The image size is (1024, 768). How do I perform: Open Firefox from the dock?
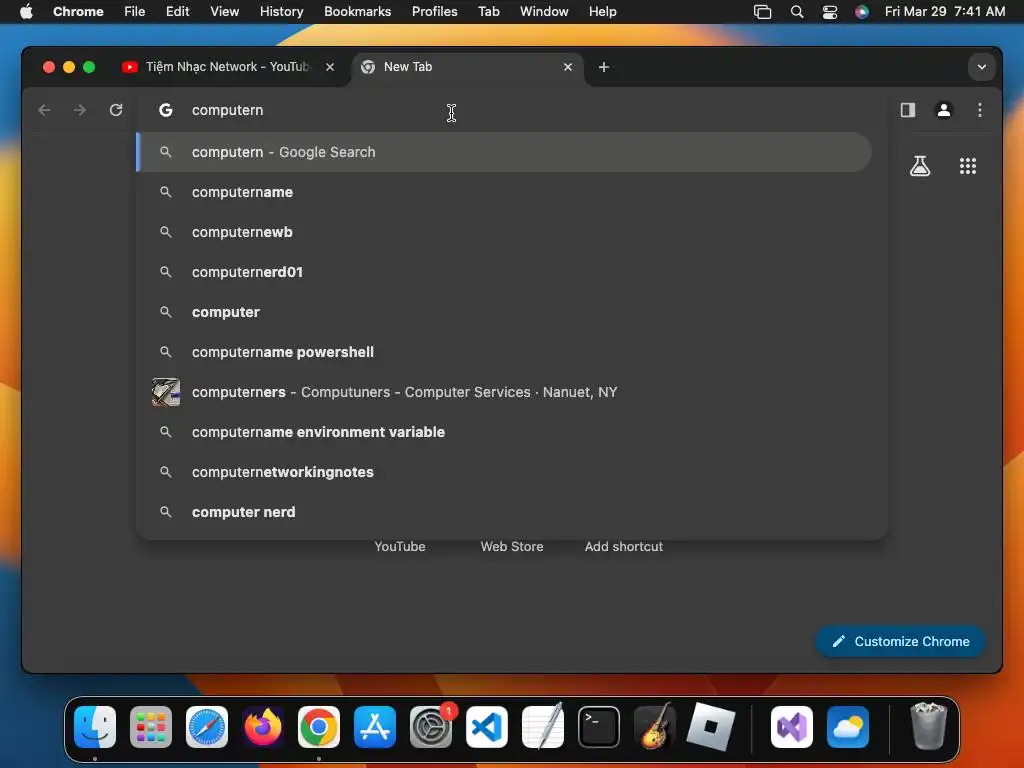[x=263, y=727]
